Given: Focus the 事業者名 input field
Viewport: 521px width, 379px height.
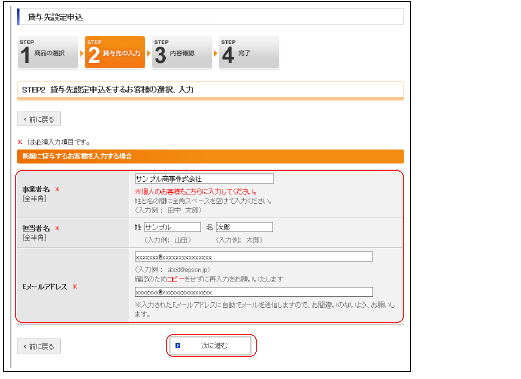Looking at the screenshot, I should click(204, 179).
